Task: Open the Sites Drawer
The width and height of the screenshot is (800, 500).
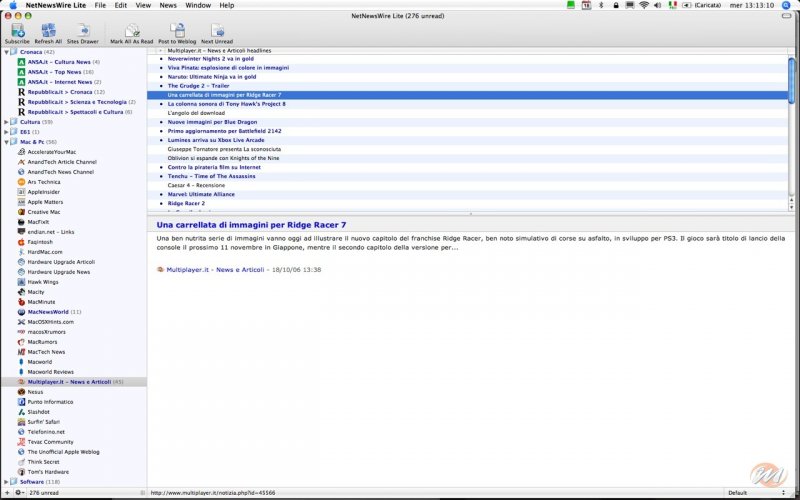Action: tap(83, 31)
